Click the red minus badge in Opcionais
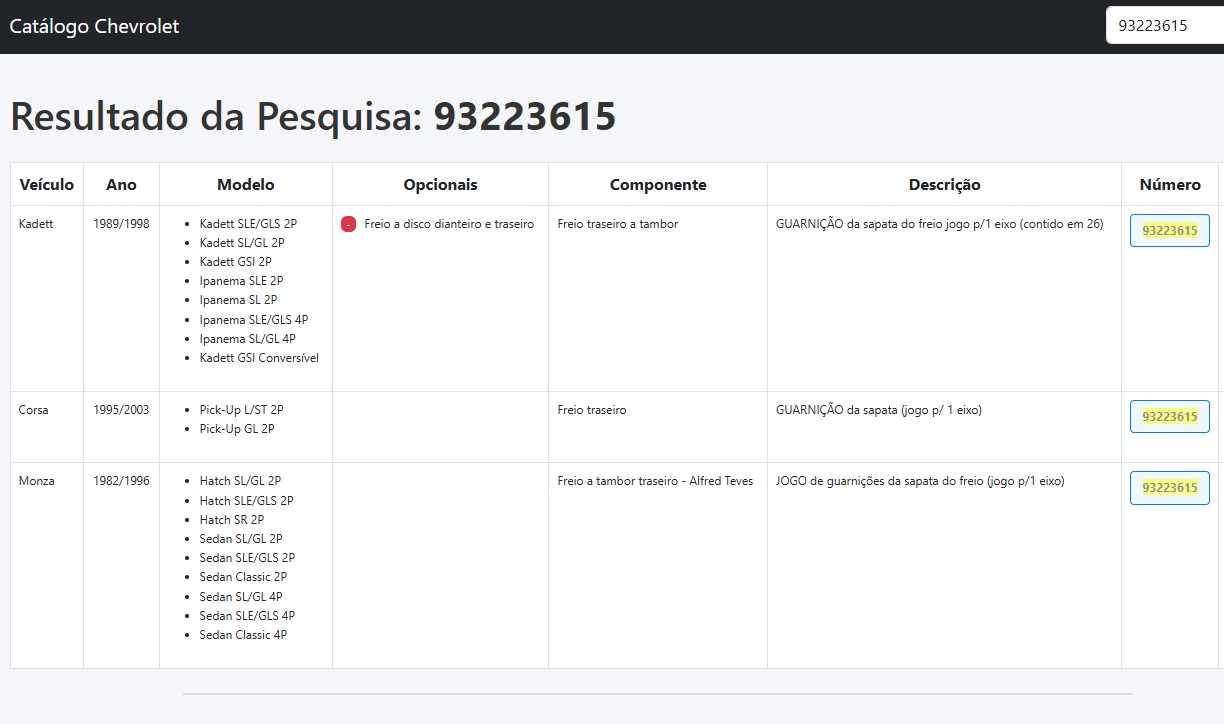Viewport: 1224px width, 724px height. (348, 225)
